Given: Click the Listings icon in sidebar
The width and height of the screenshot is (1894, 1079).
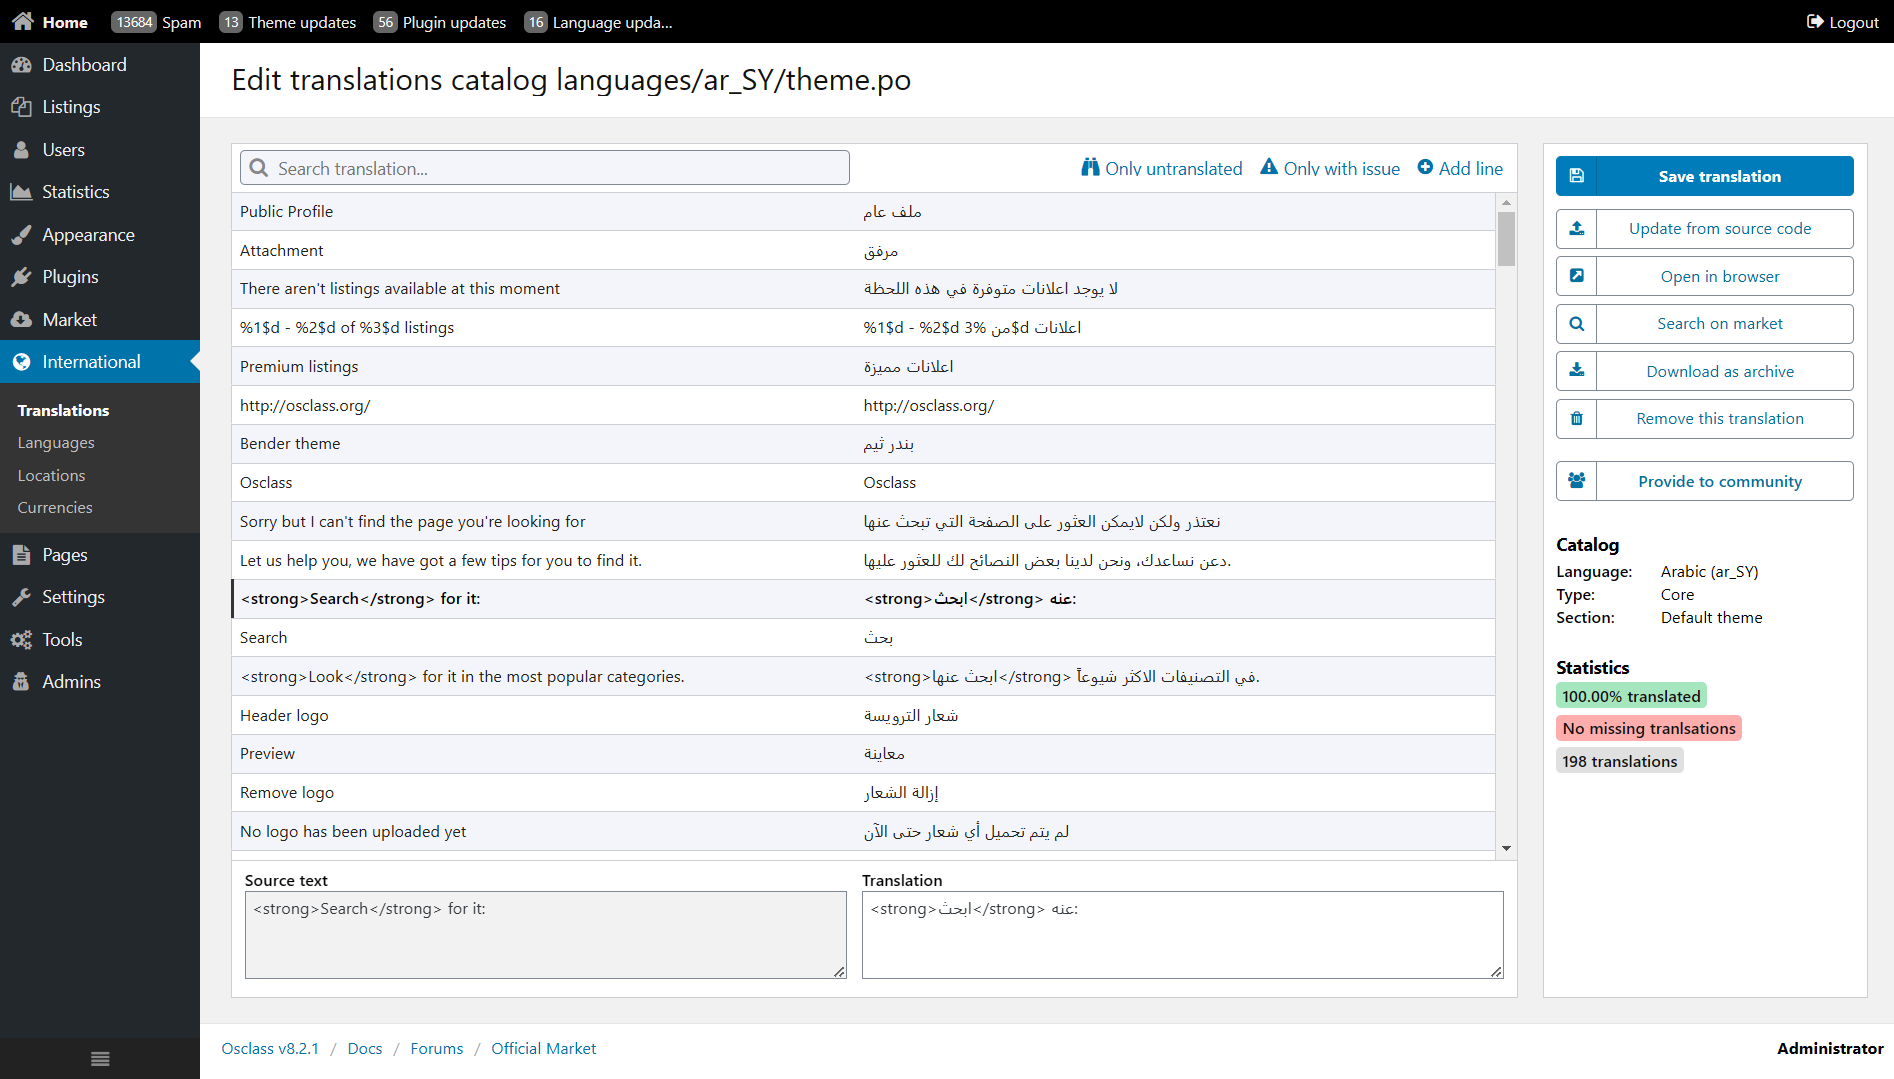Looking at the screenshot, I should click(x=21, y=107).
